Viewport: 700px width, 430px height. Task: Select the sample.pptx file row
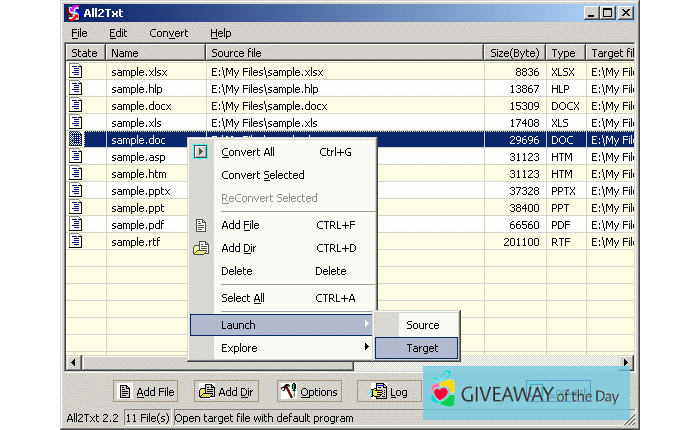[140, 191]
